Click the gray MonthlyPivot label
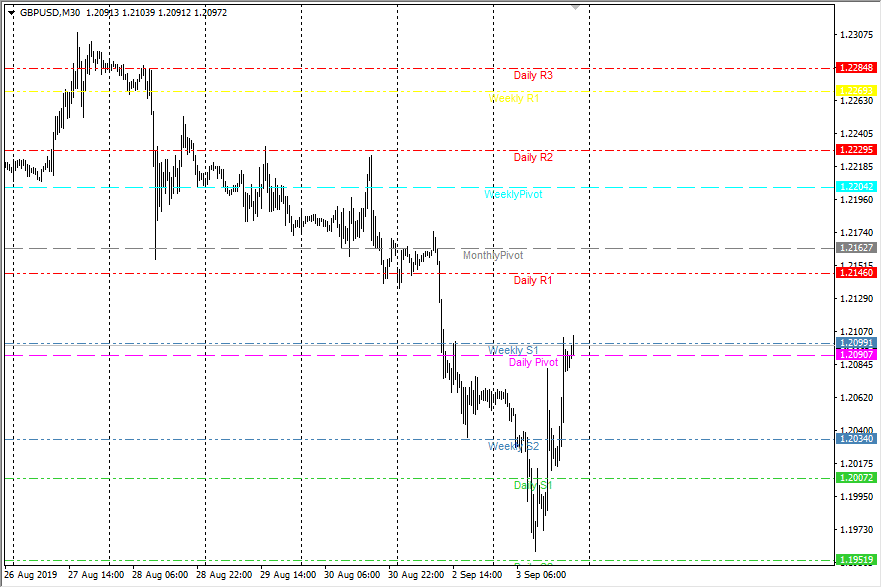The image size is (882, 588). coord(493,256)
